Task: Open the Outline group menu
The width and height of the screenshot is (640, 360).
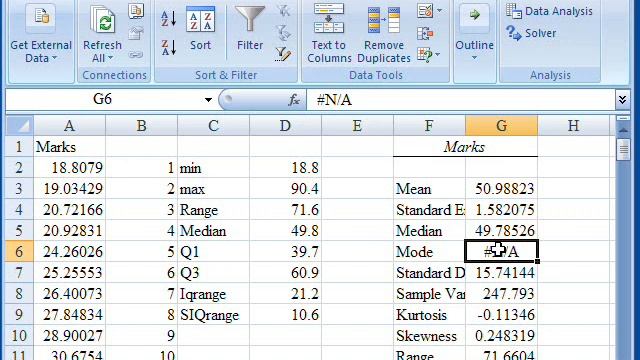Action: pyautogui.click(x=474, y=33)
